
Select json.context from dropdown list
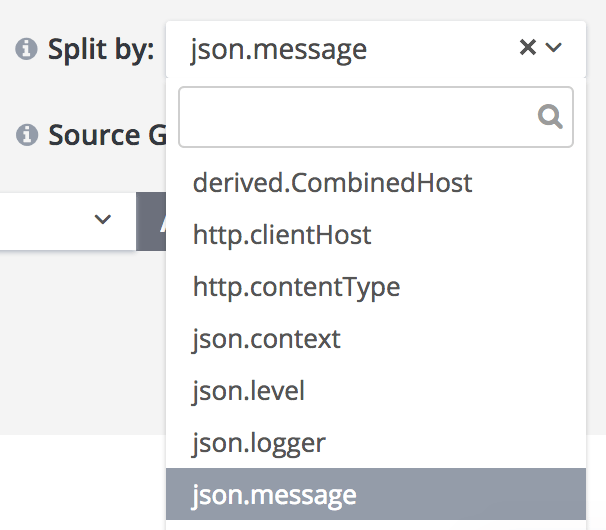click(267, 339)
